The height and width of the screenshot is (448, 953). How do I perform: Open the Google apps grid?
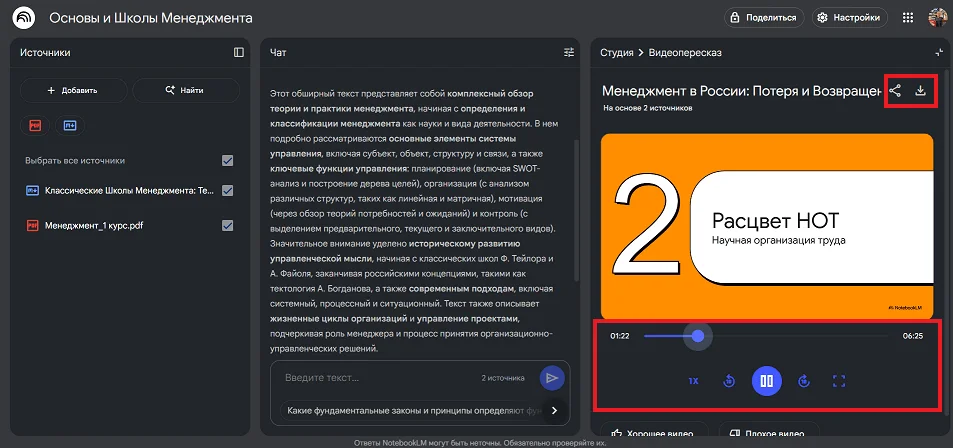pos(908,18)
